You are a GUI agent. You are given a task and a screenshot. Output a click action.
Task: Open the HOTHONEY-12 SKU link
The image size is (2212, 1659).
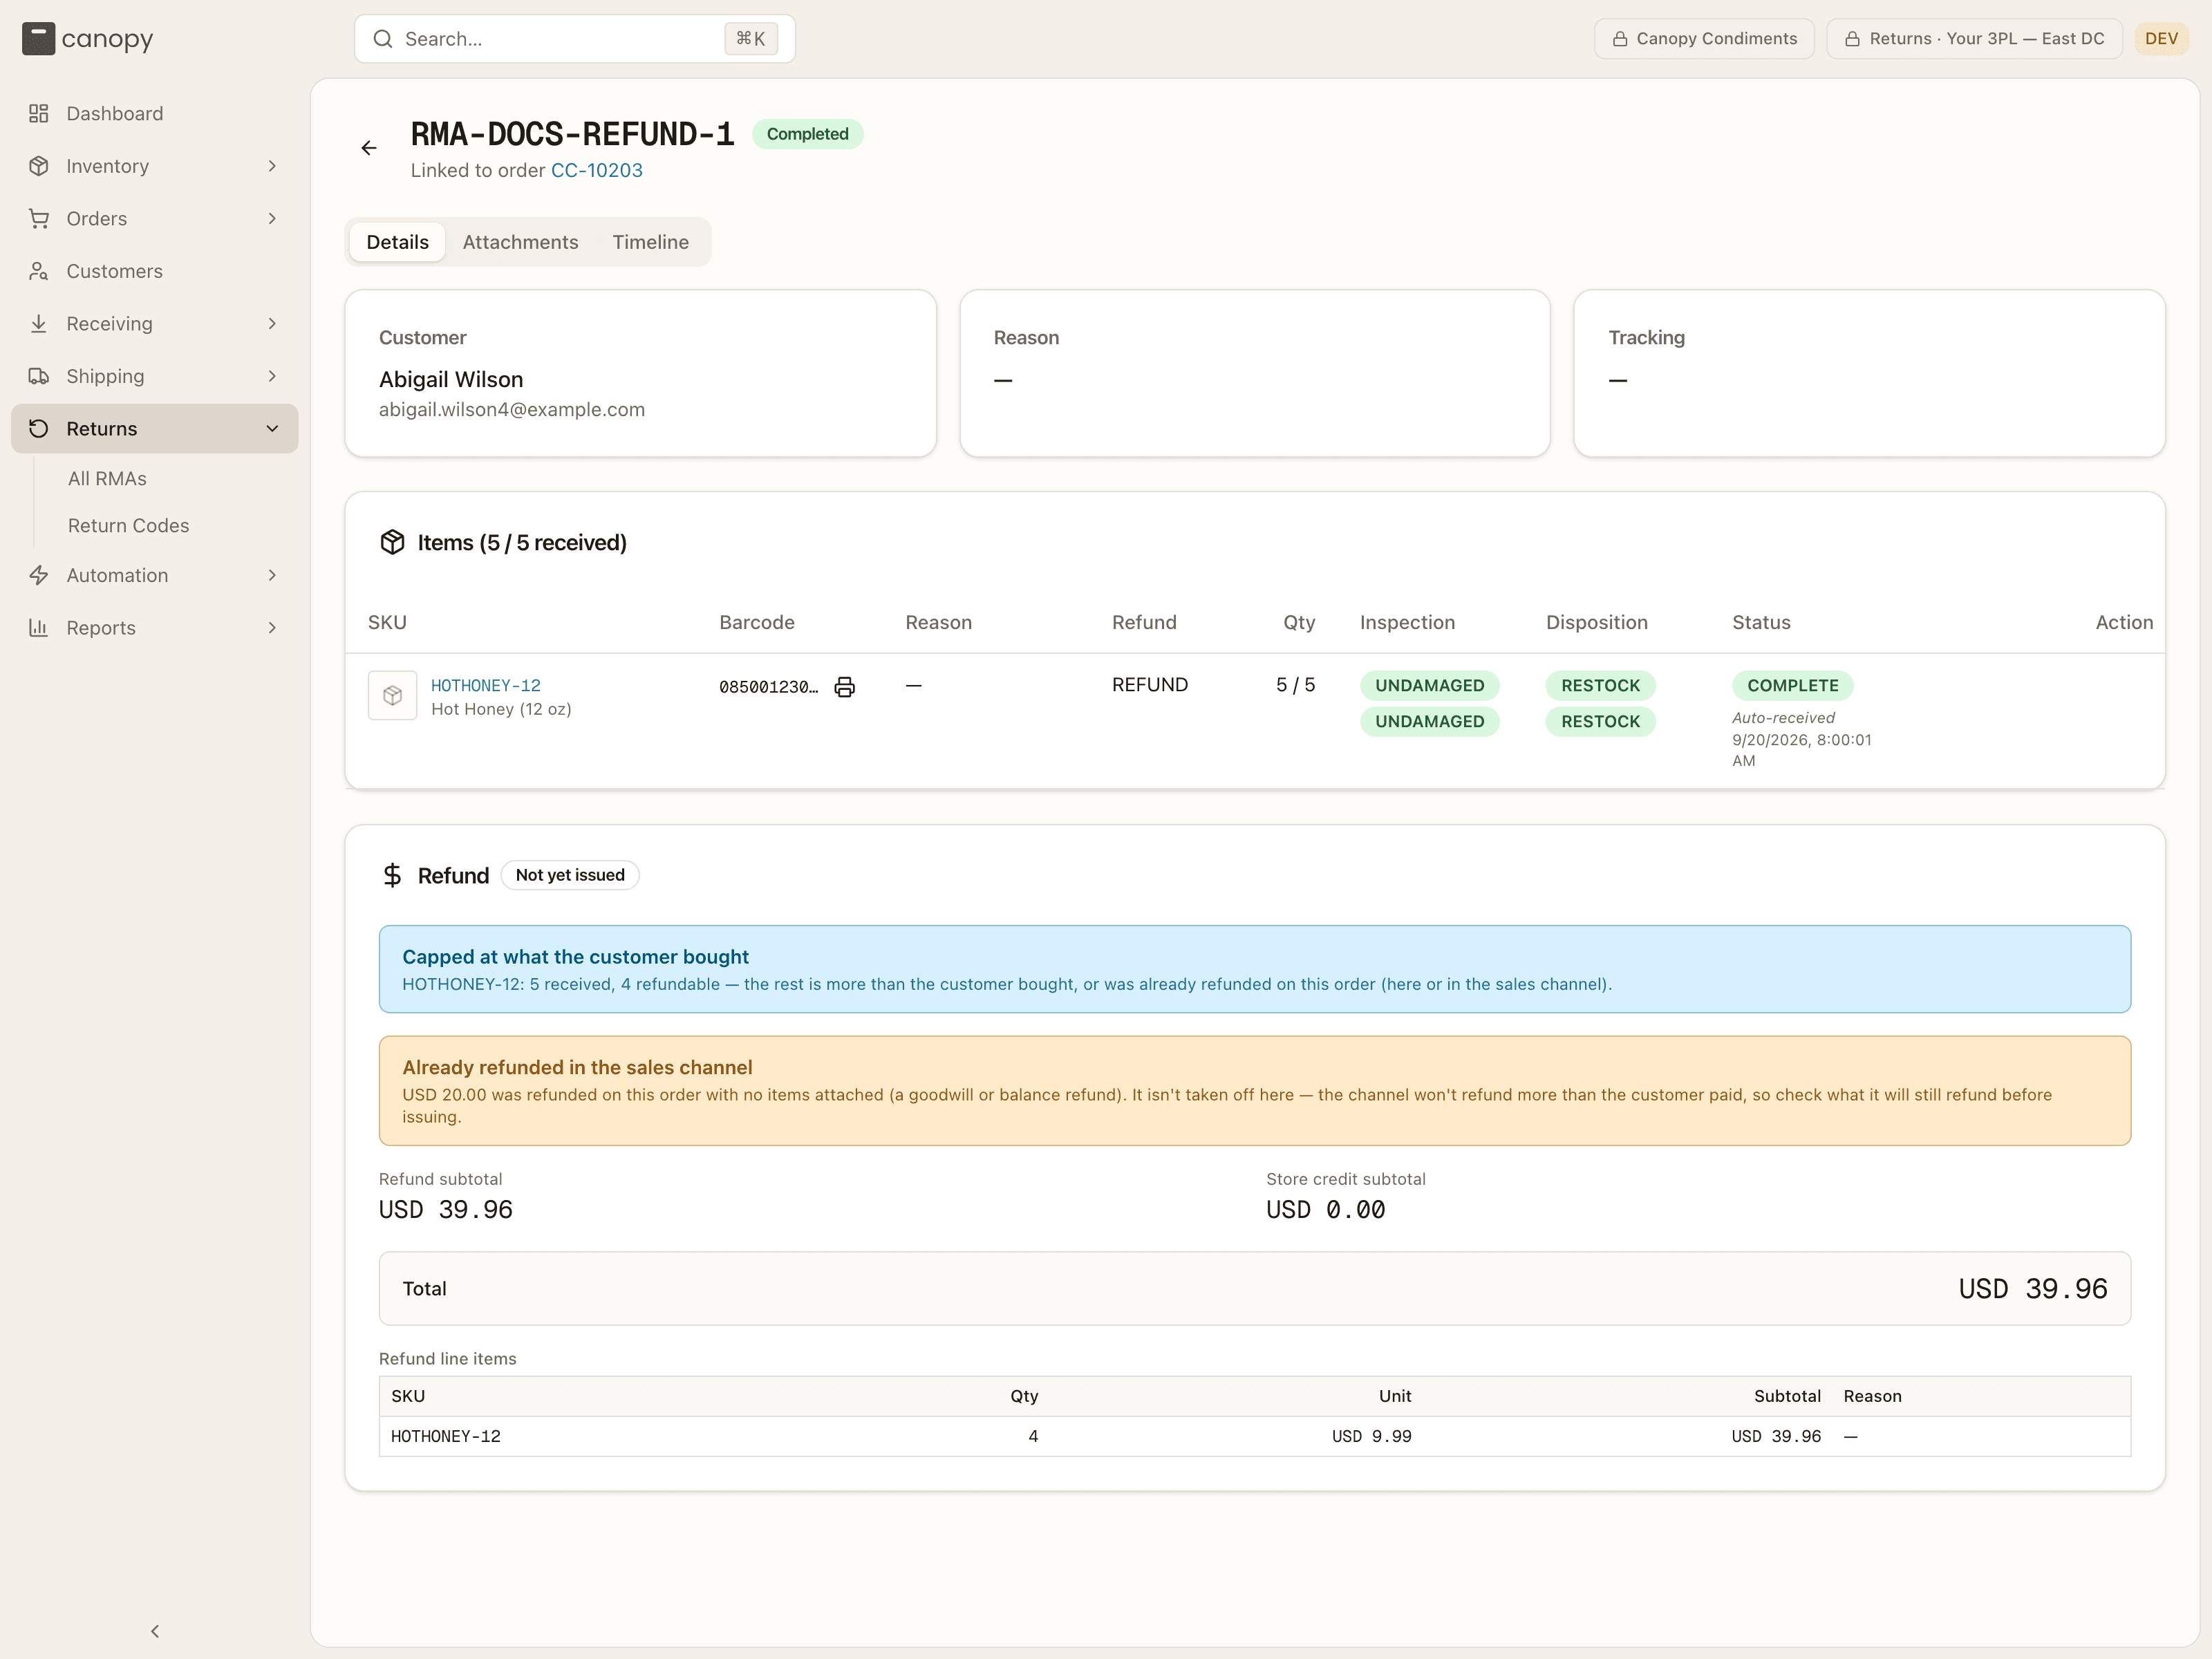click(x=486, y=685)
